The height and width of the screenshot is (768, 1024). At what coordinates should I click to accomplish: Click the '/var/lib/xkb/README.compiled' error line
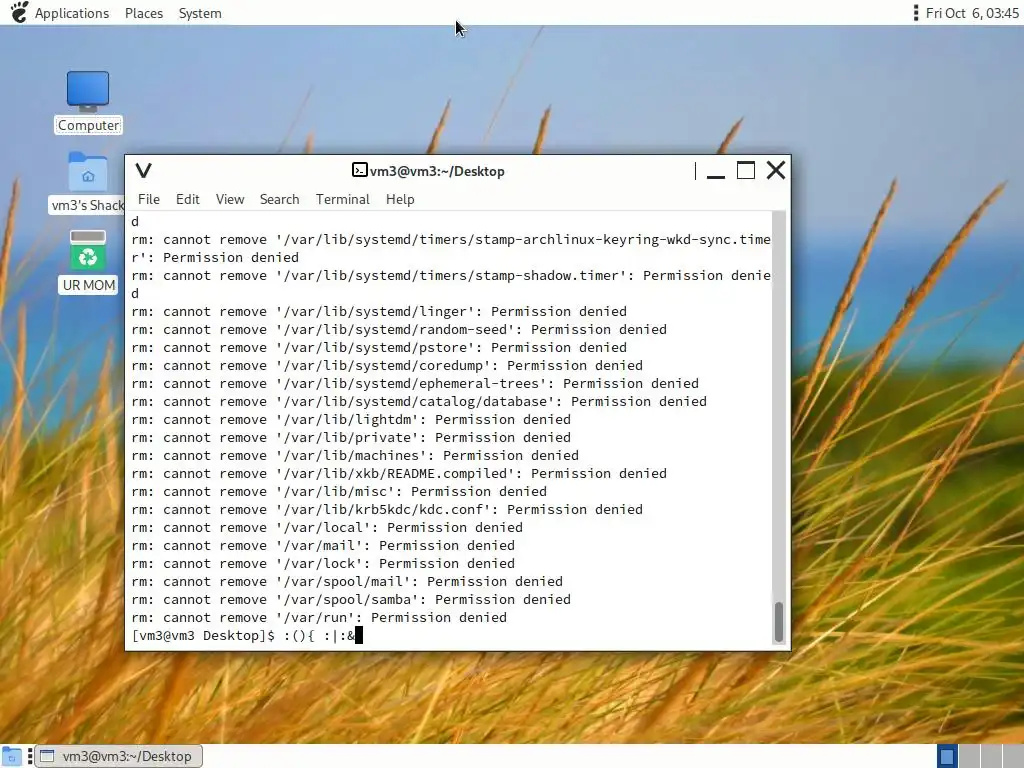[x=399, y=473]
